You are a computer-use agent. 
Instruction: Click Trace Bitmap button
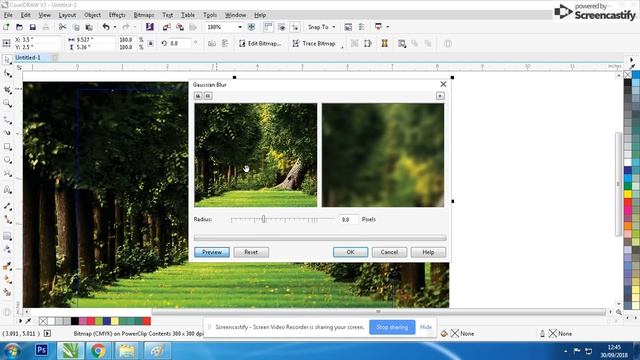(314, 43)
